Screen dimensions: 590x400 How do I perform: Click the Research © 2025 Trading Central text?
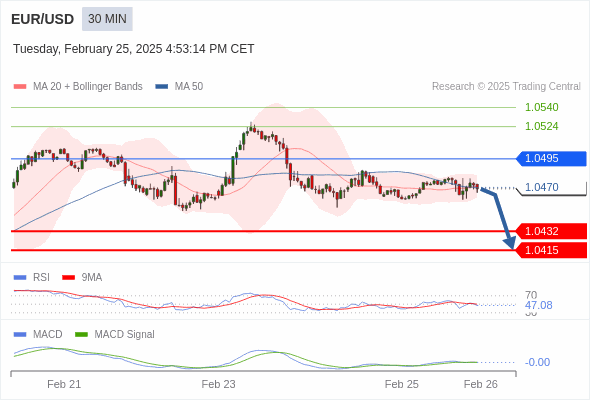(x=506, y=87)
